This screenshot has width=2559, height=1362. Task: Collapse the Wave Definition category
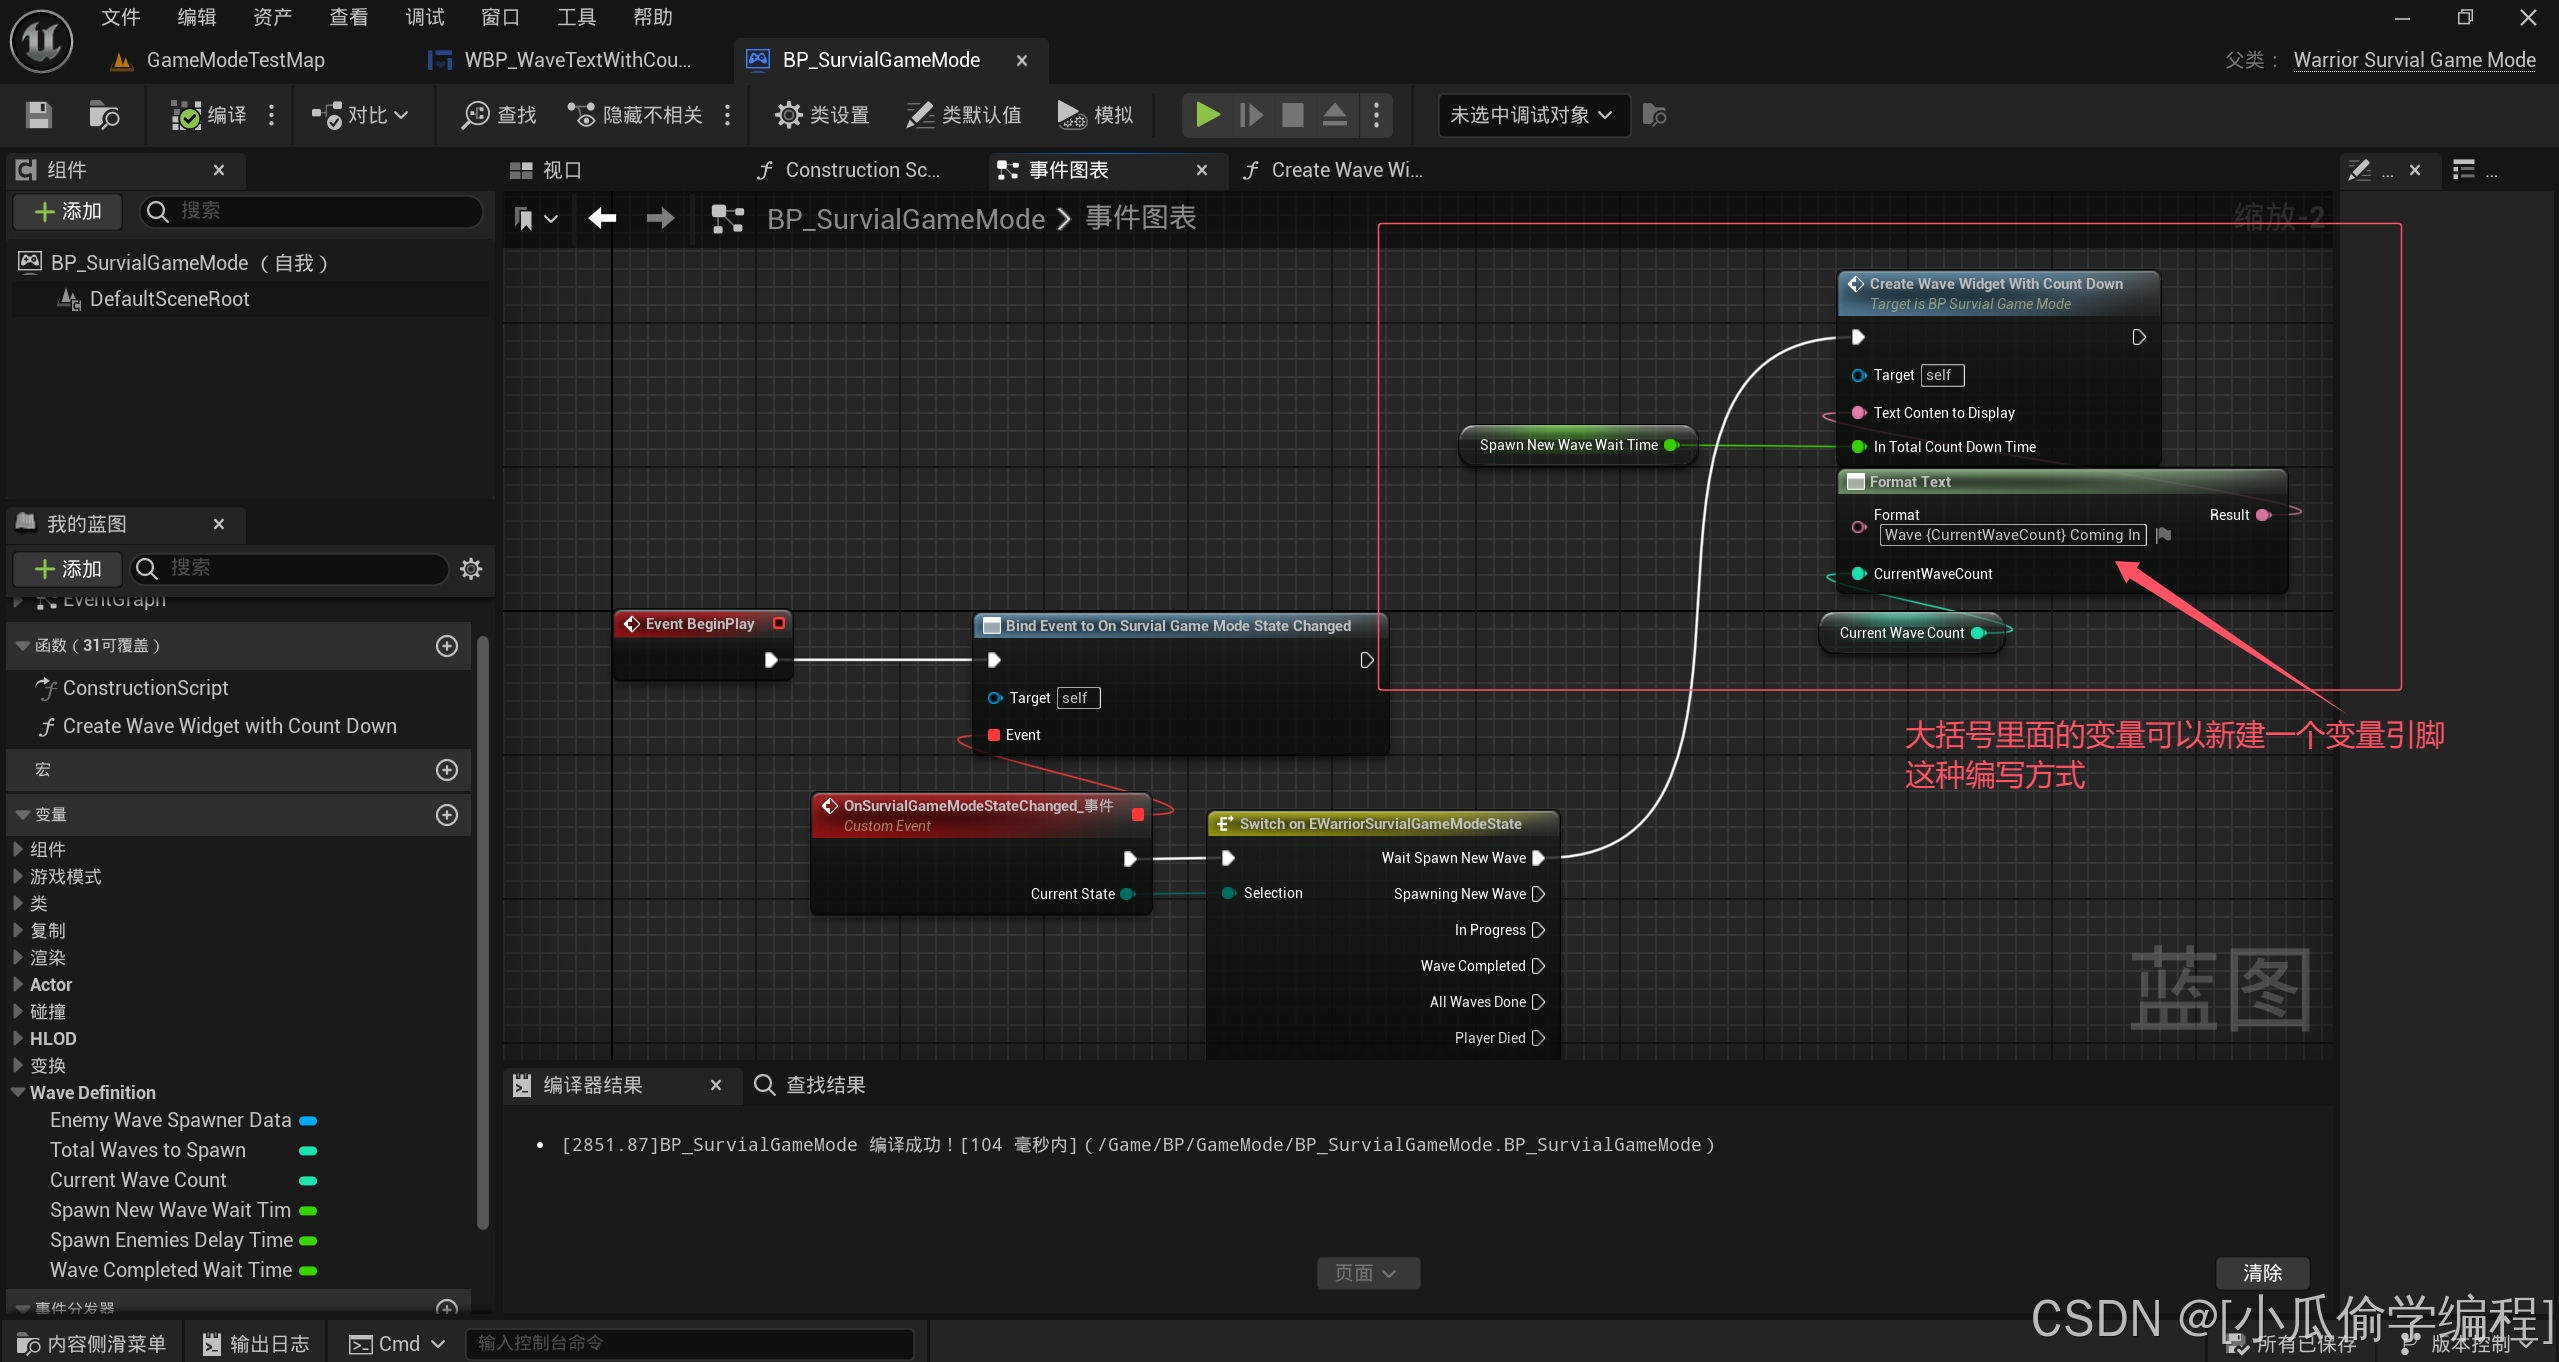coord(18,1093)
